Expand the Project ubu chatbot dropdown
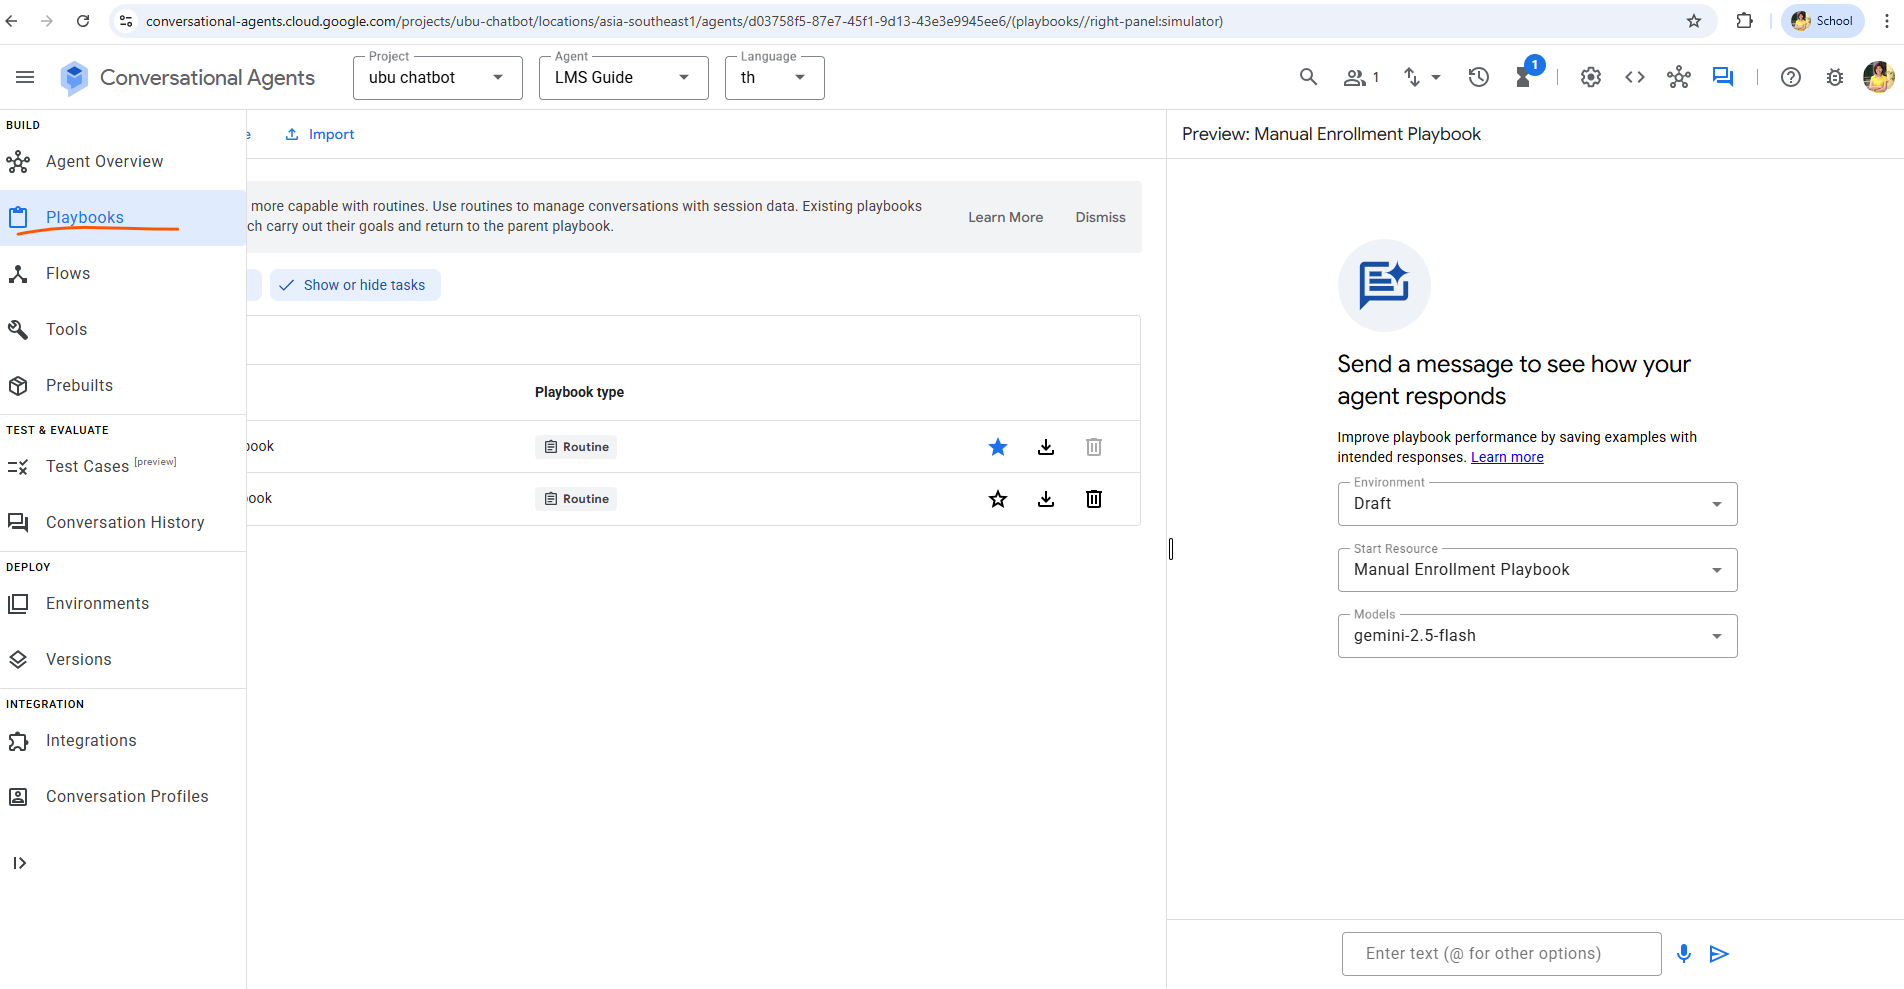This screenshot has width=1904, height=989. (x=437, y=78)
